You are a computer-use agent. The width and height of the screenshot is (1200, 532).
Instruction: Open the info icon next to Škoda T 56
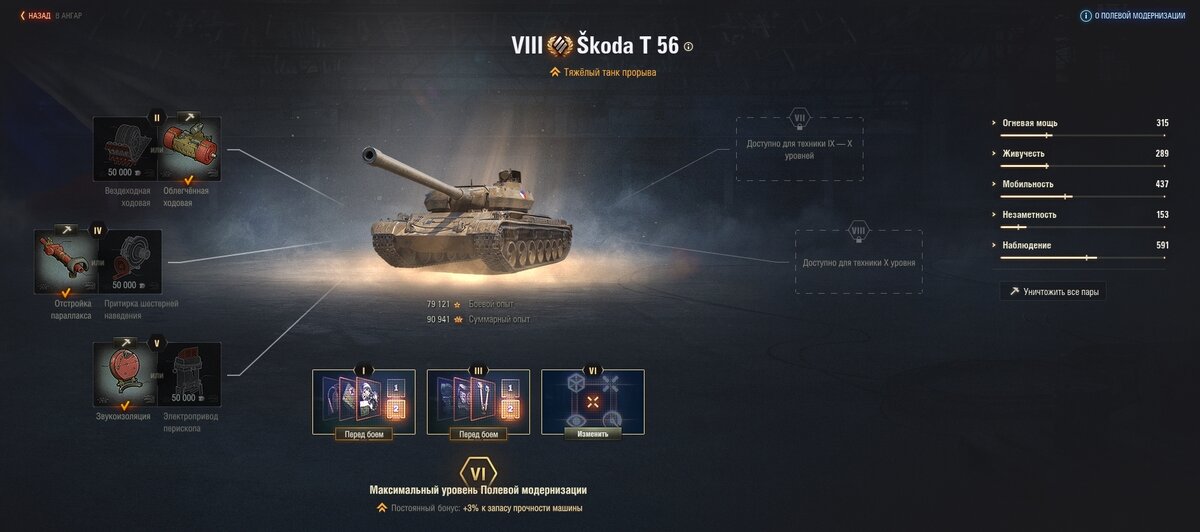point(688,47)
